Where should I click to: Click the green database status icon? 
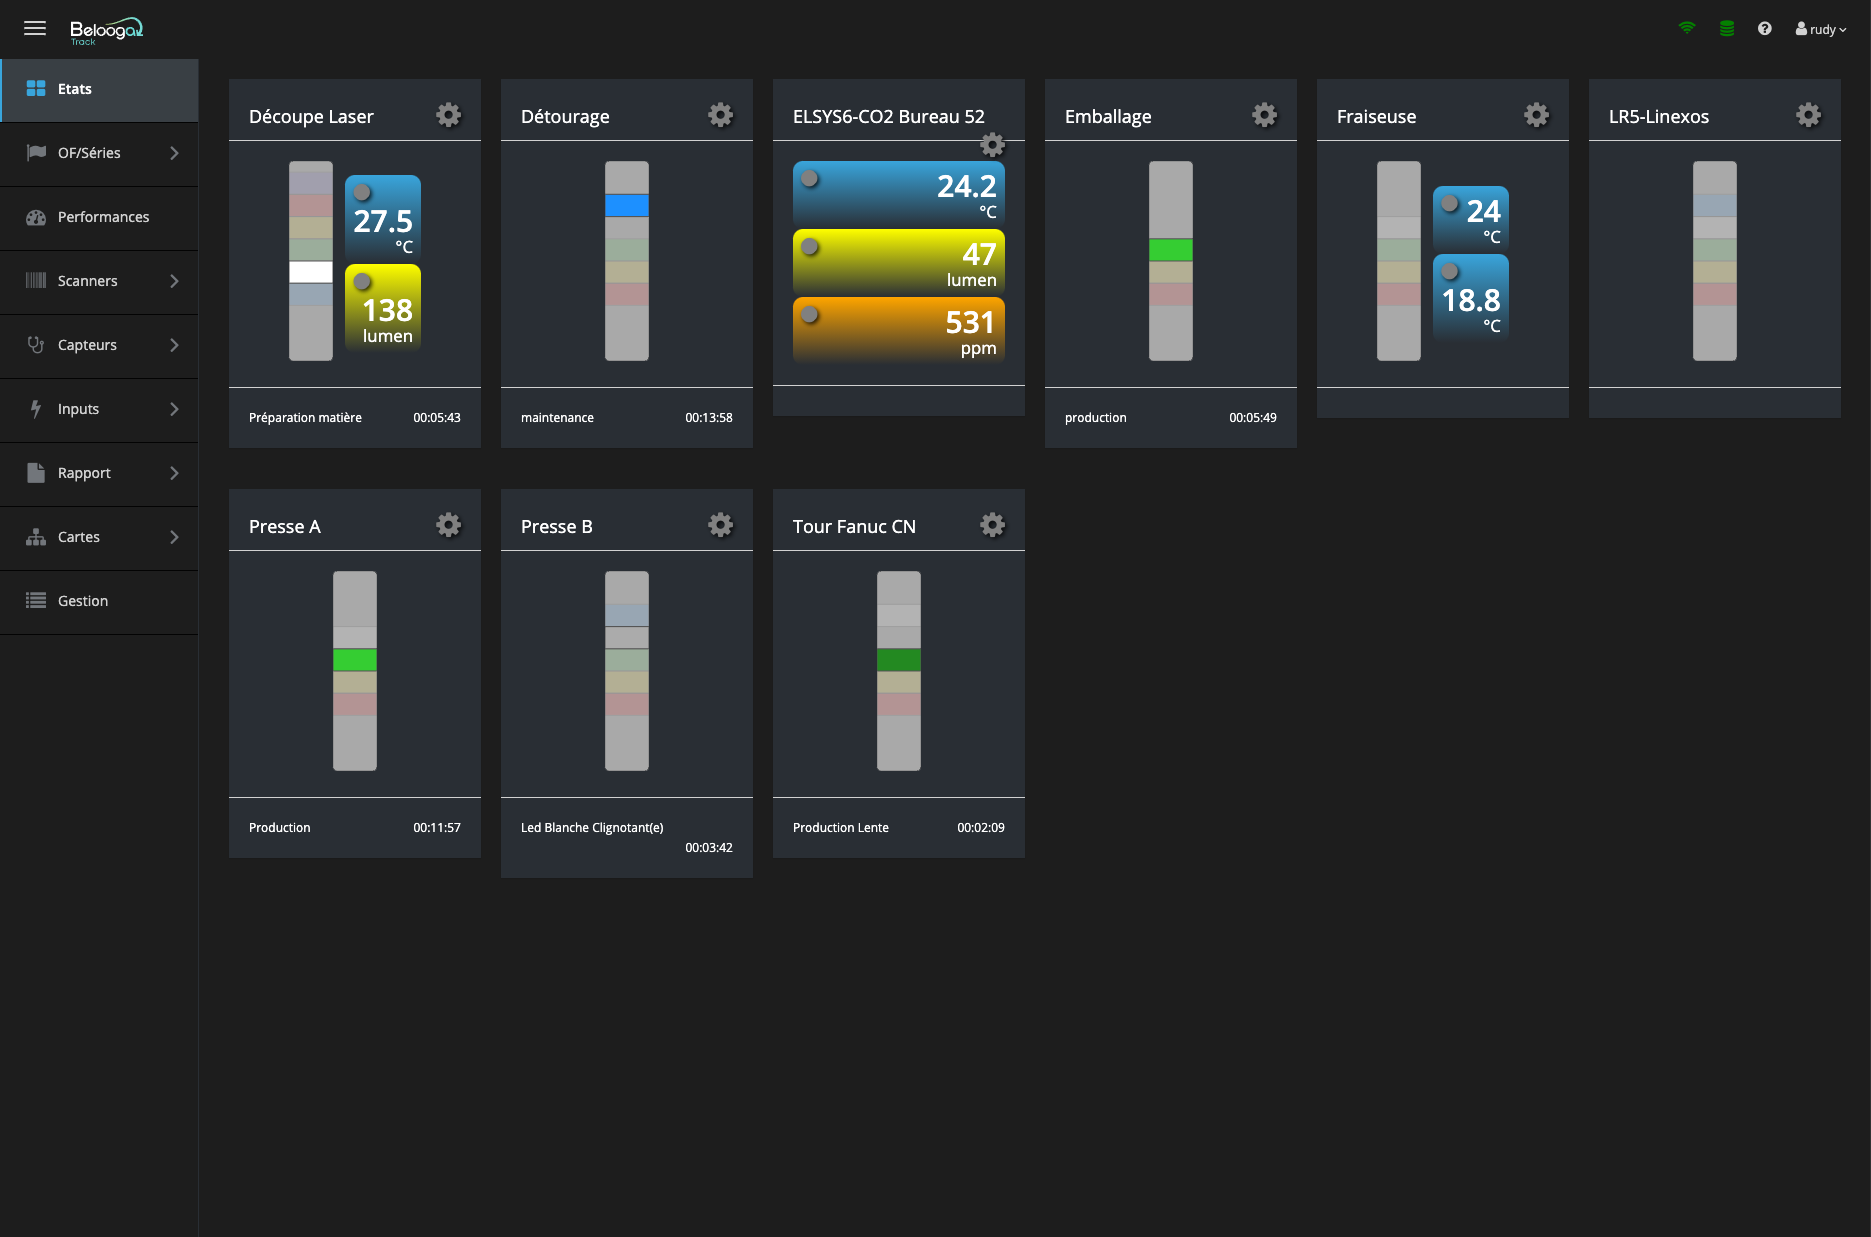tap(1727, 29)
